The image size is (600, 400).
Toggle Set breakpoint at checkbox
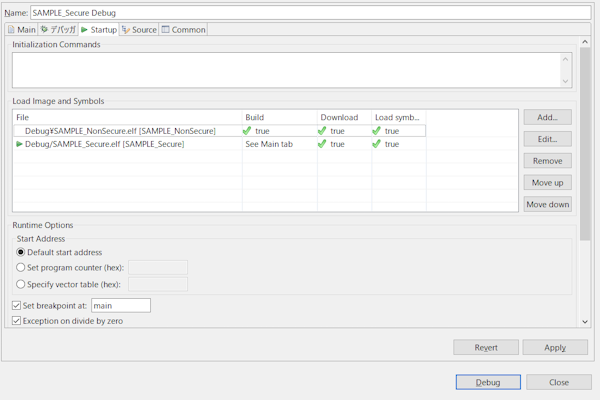[x=16, y=305]
